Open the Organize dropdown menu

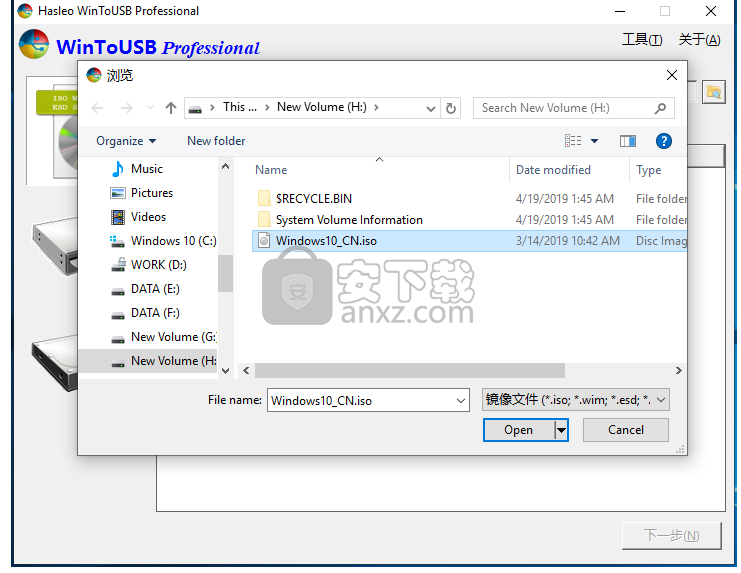(126, 141)
